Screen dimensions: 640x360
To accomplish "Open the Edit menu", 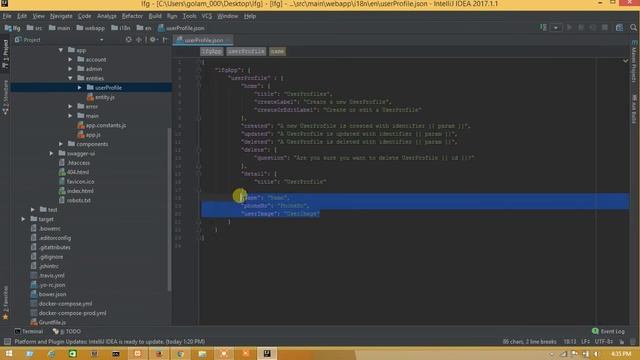I will pos(22,16).
